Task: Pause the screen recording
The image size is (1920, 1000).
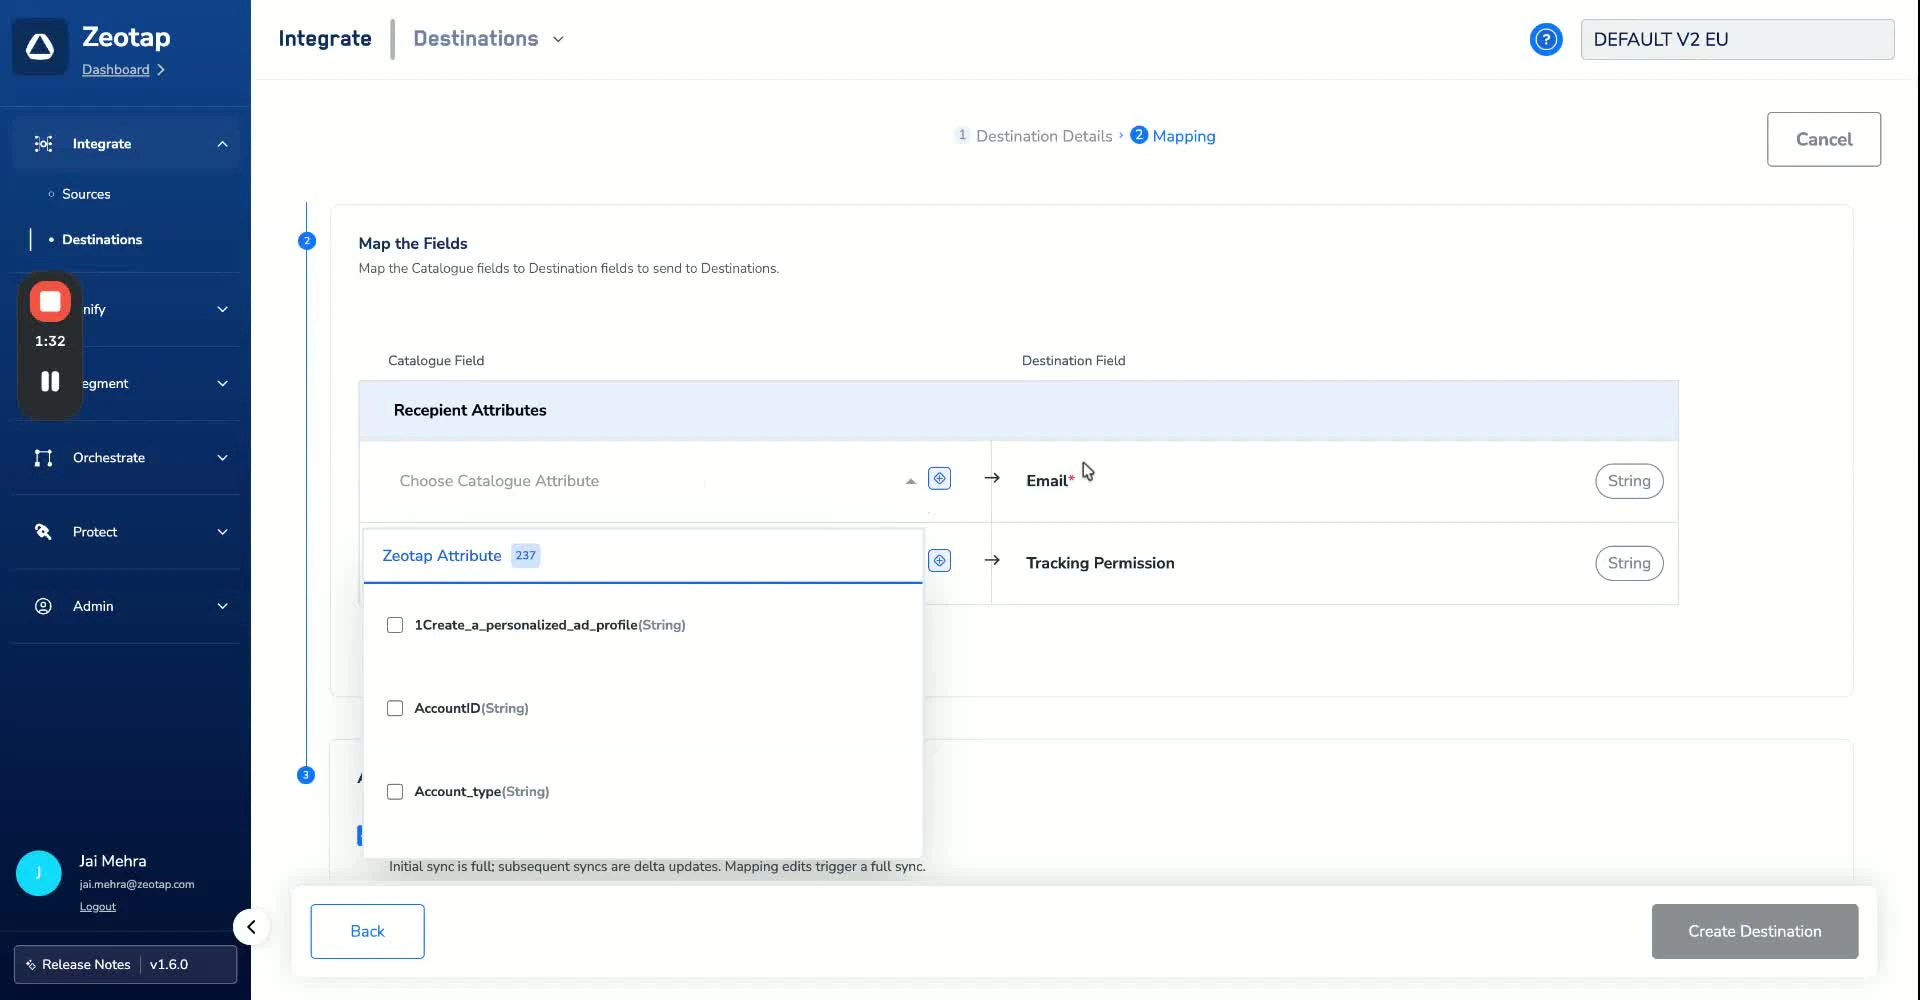Action: point(50,381)
